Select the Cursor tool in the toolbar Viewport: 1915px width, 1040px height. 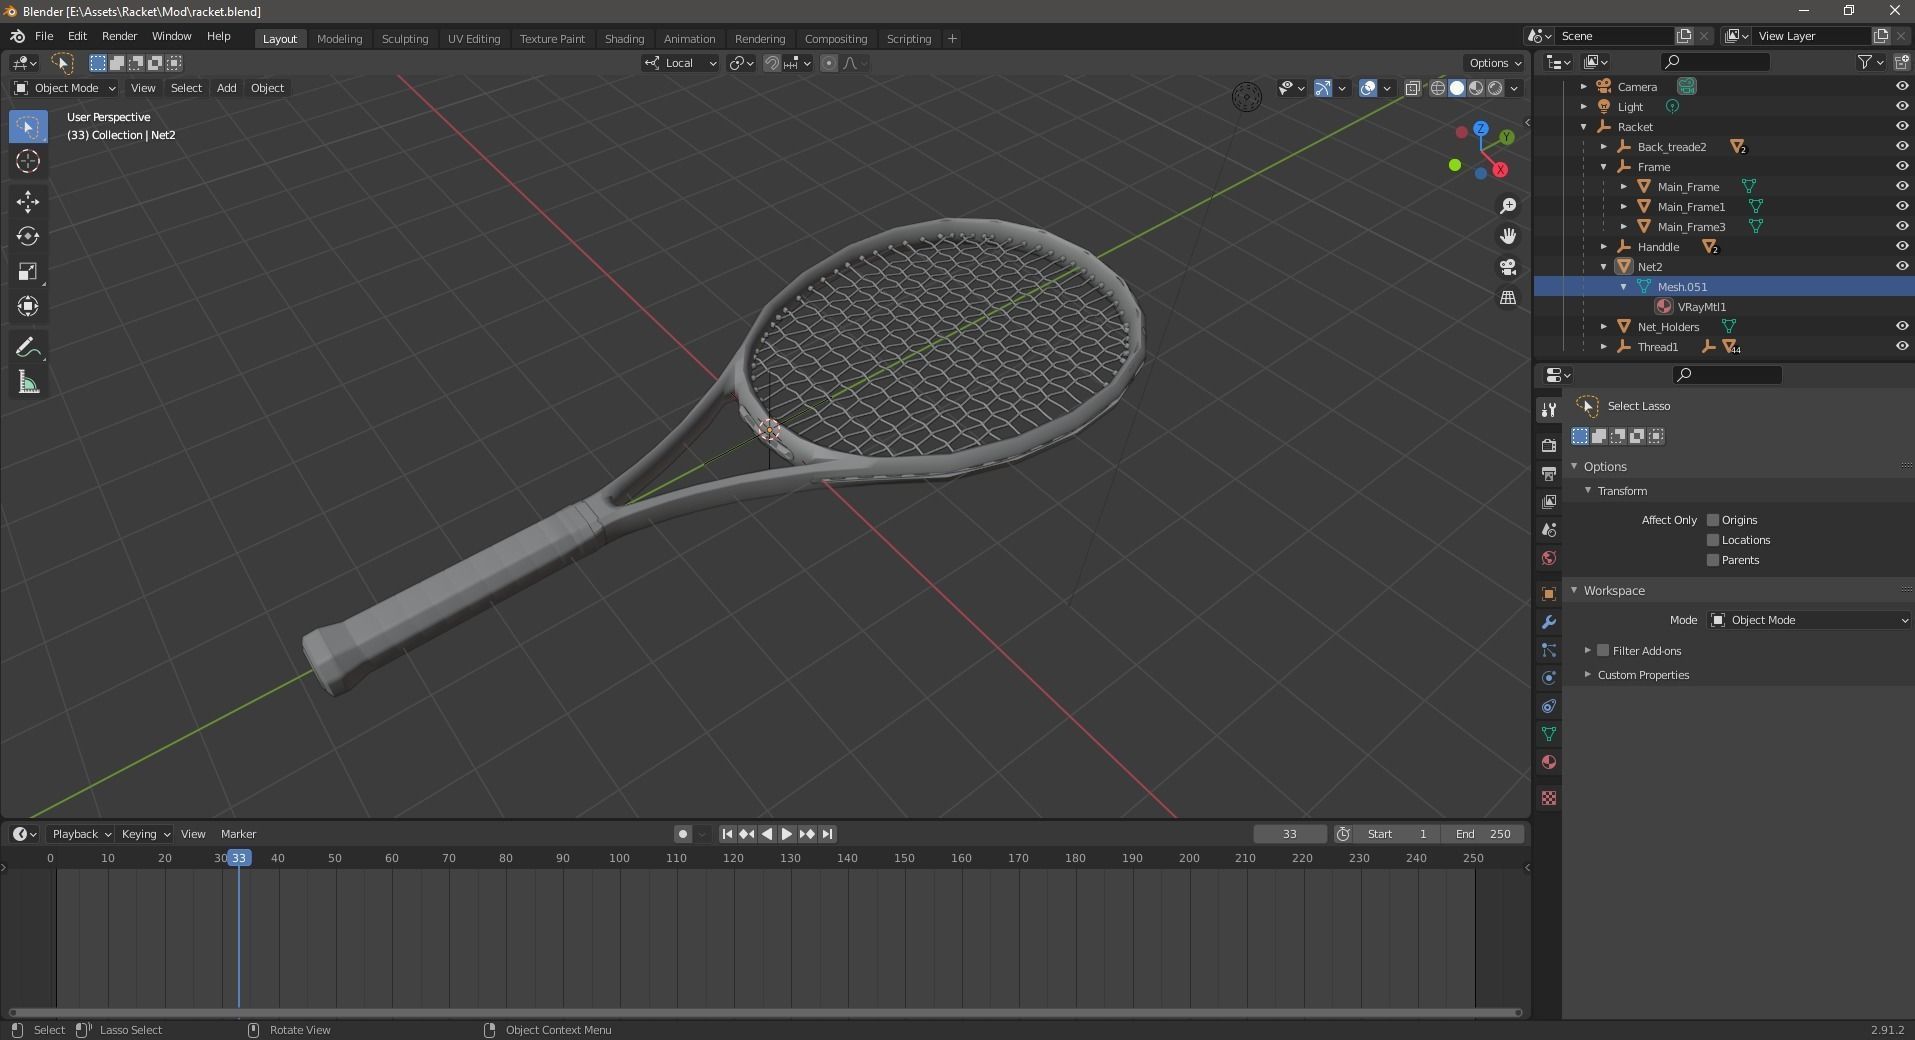[x=28, y=161]
